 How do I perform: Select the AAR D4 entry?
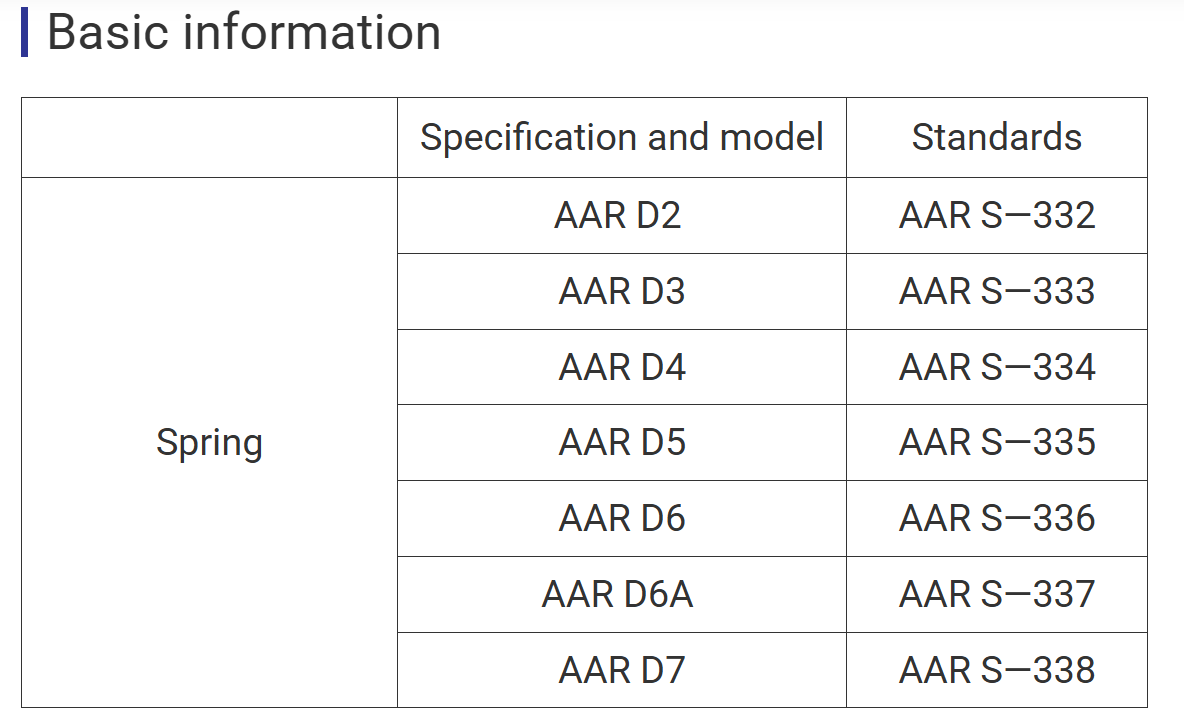(x=621, y=367)
